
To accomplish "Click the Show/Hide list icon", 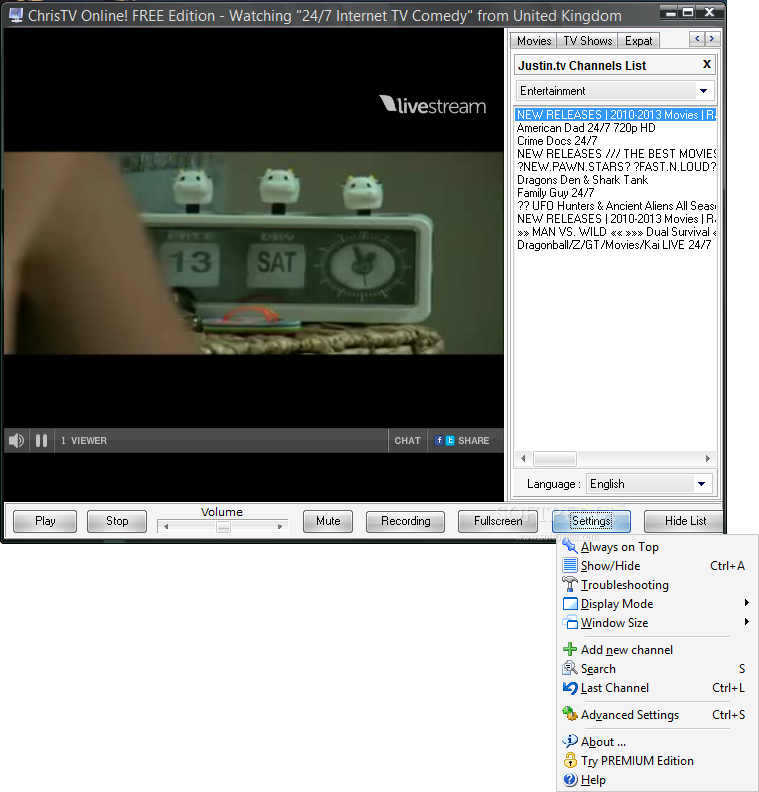I will (x=570, y=565).
